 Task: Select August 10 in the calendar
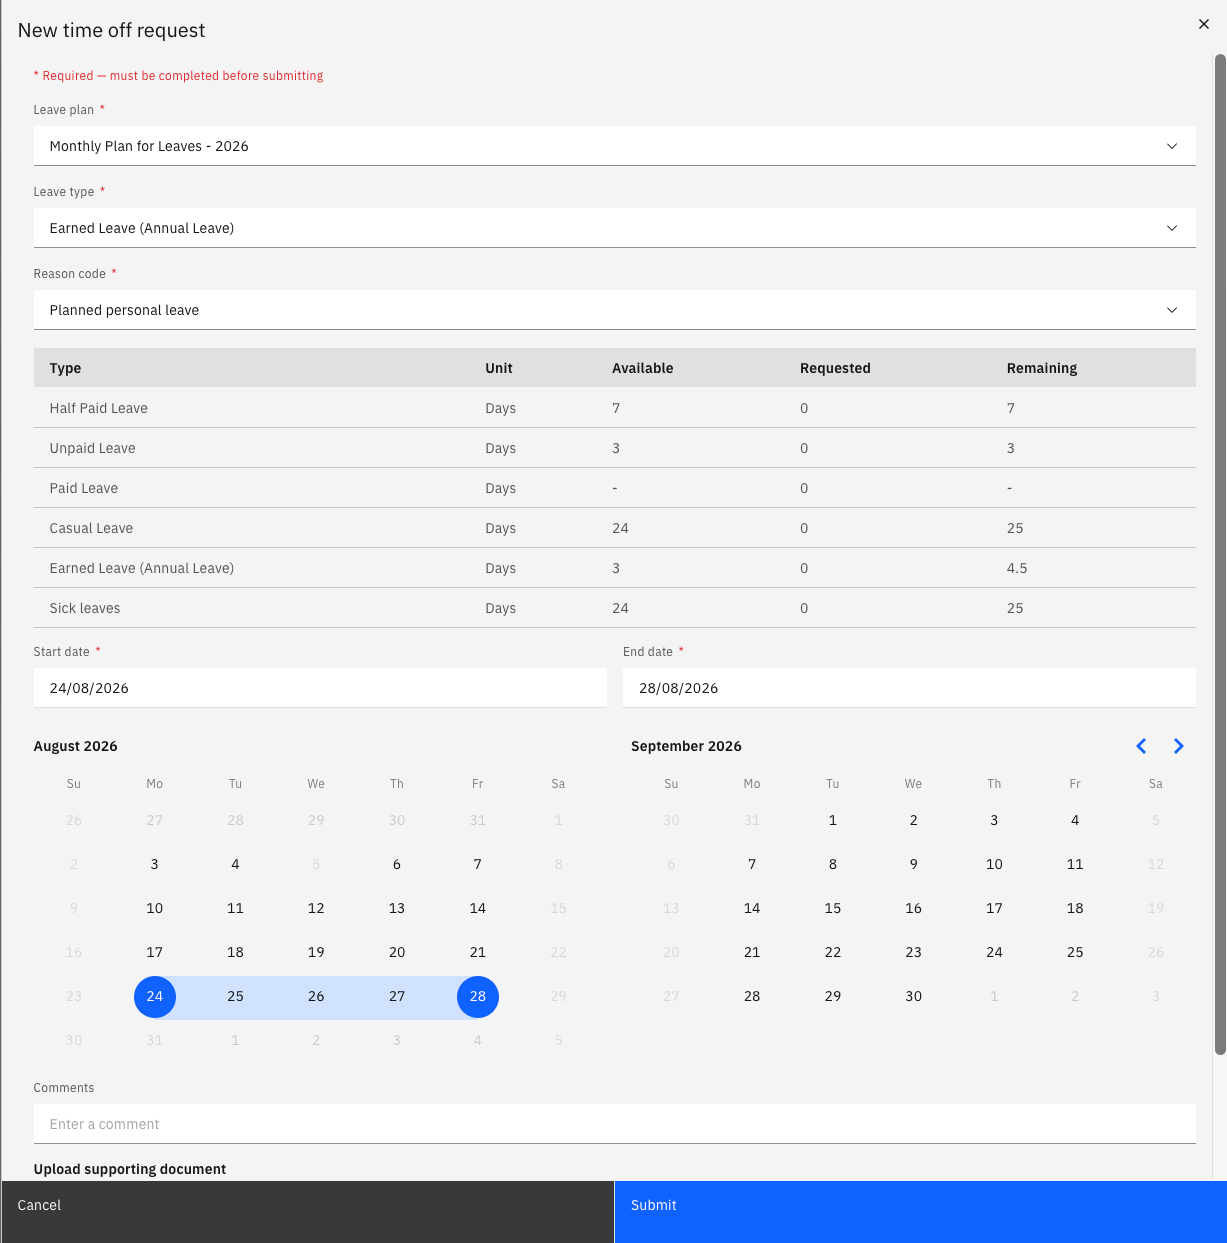click(155, 909)
